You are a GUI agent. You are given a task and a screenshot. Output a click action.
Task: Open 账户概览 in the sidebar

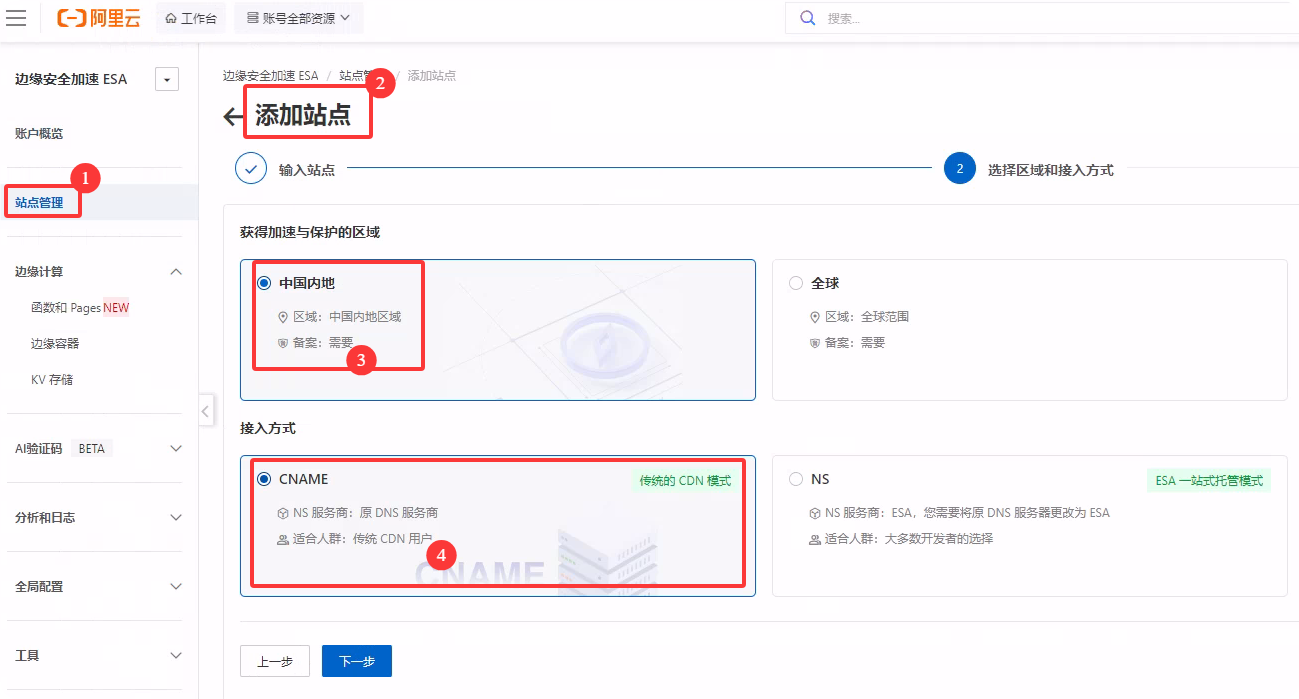tap(40, 134)
